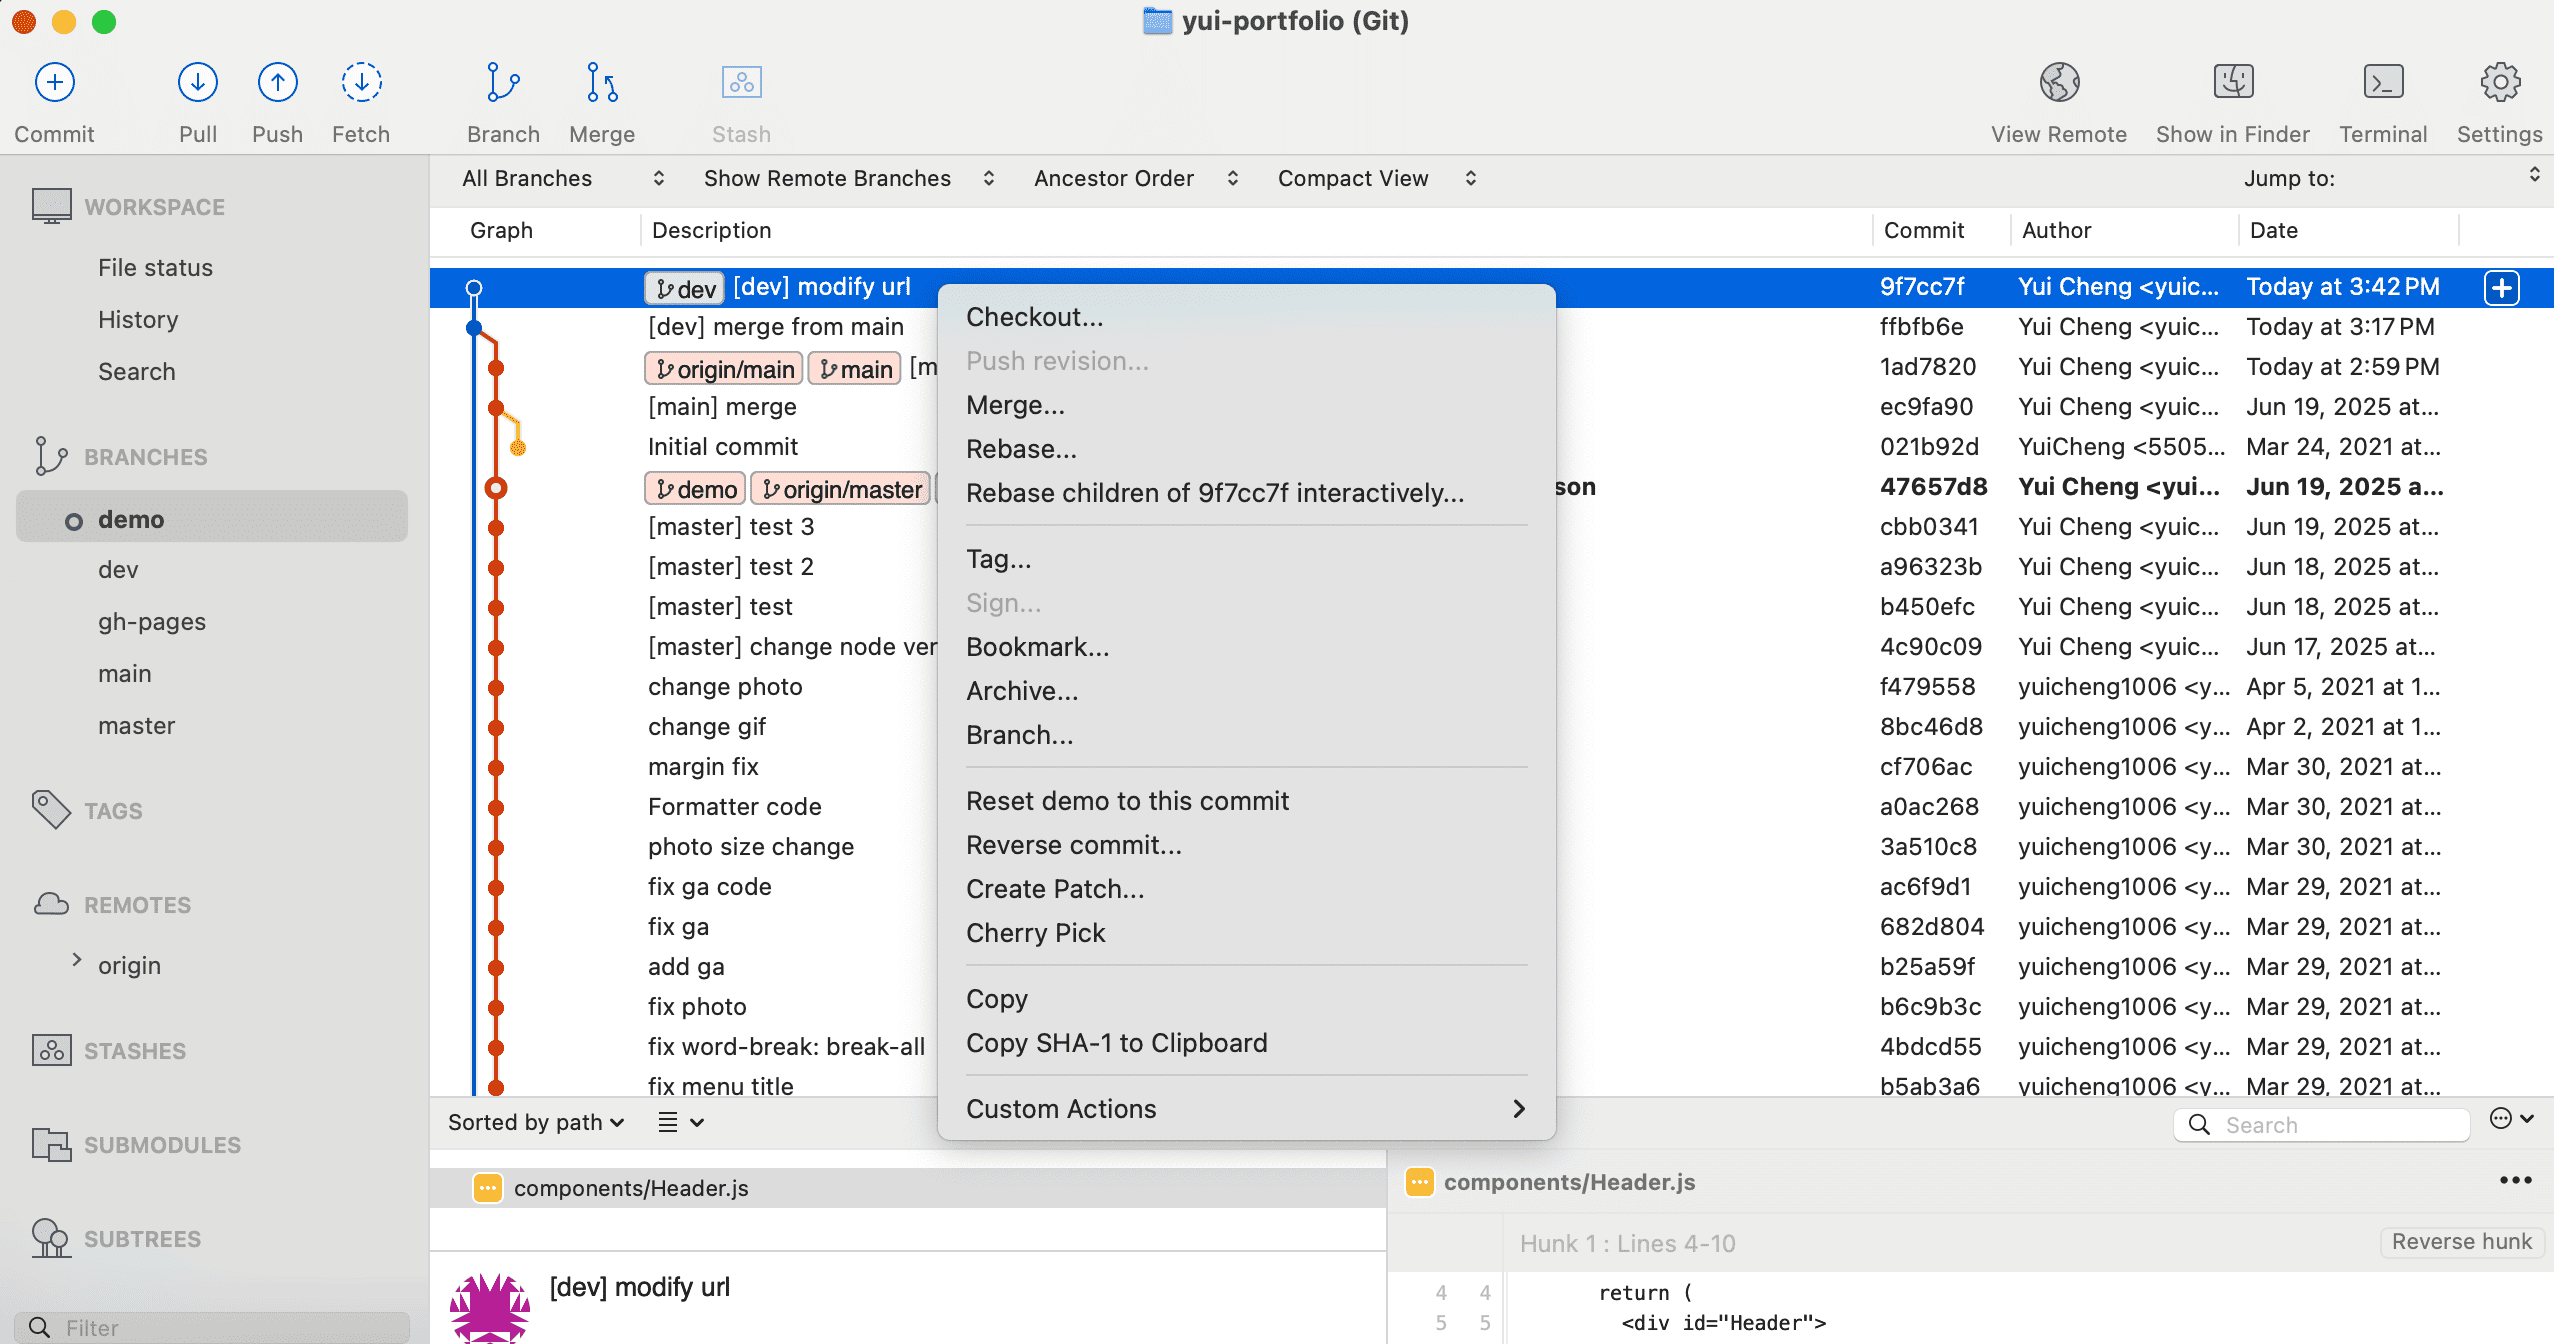Click the plus button on selected commit row
Image resolution: width=2554 pixels, height=1344 pixels.
click(2501, 288)
